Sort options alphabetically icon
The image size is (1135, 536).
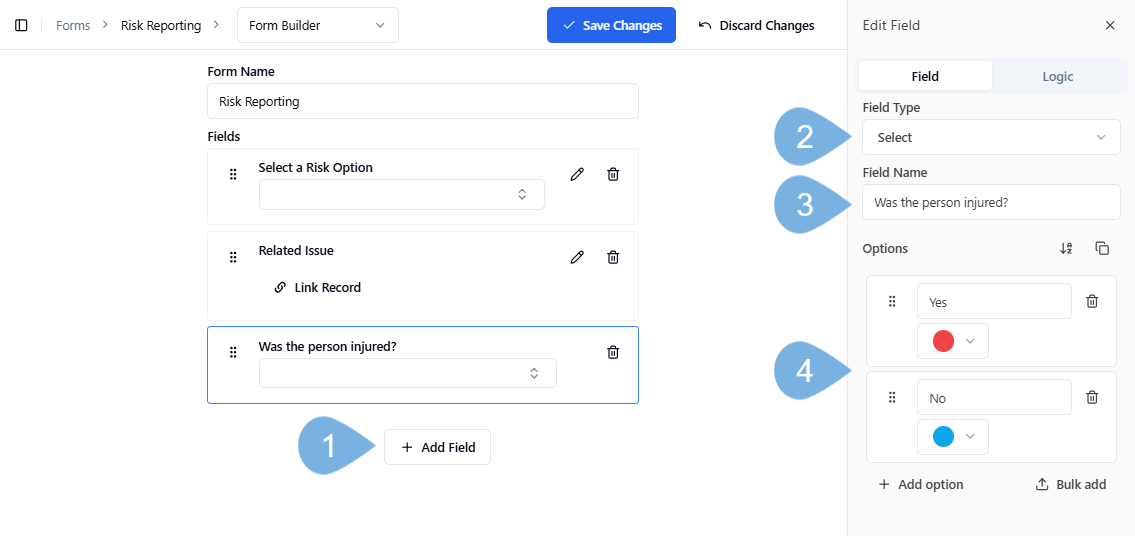point(1066,248)
